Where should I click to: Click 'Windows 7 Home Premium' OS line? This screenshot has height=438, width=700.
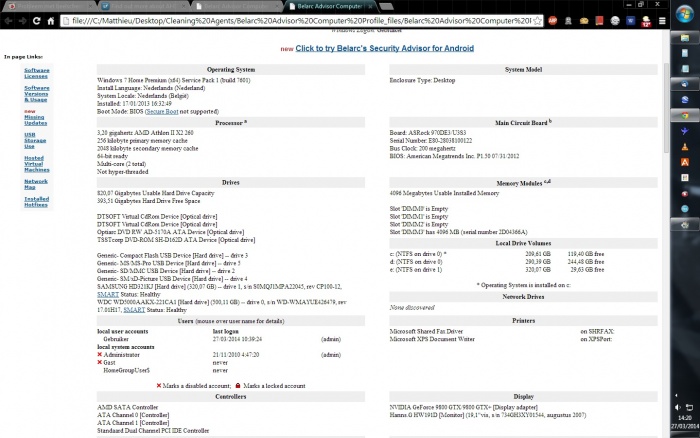pos(173,80)
